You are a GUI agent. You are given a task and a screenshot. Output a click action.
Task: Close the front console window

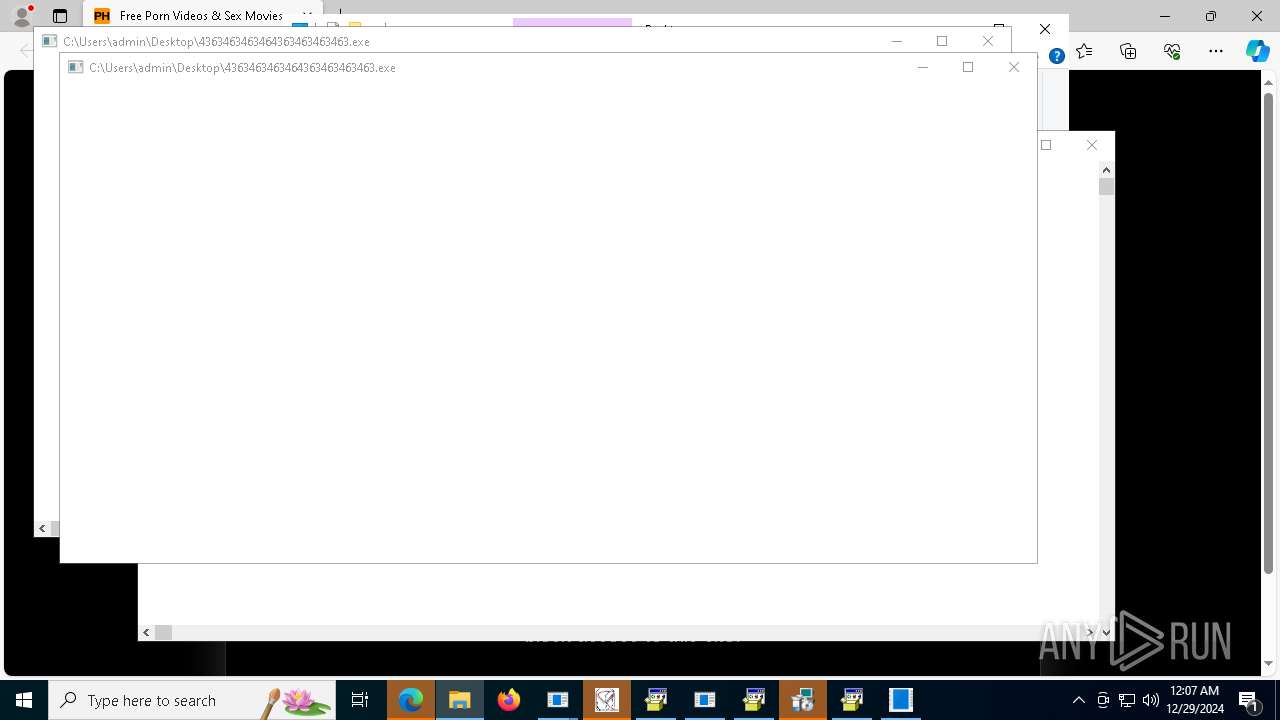point(1013,67)
